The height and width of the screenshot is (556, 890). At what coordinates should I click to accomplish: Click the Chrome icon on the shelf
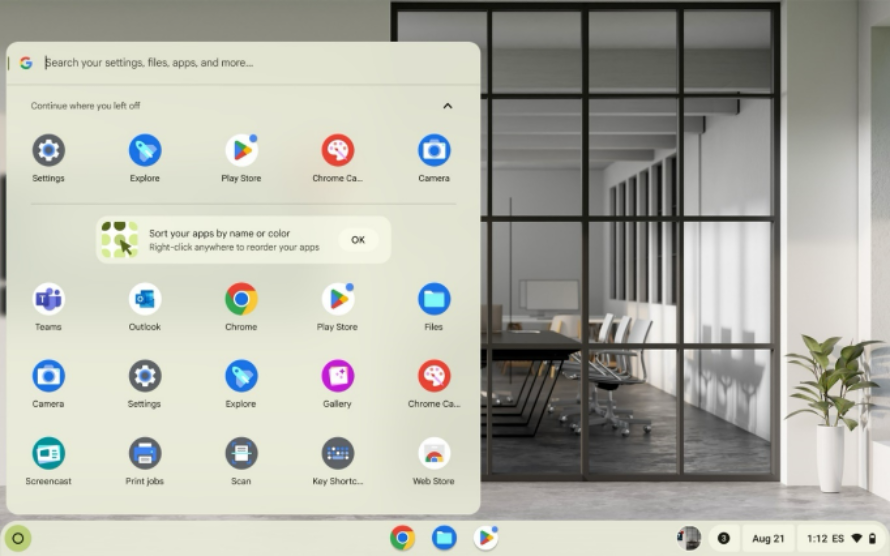(x=402, y=538)
